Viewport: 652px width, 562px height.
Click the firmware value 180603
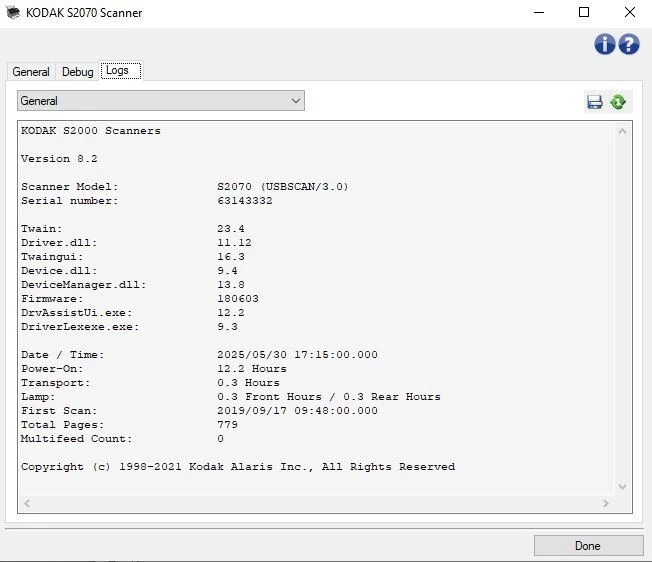tap(238, 299)
